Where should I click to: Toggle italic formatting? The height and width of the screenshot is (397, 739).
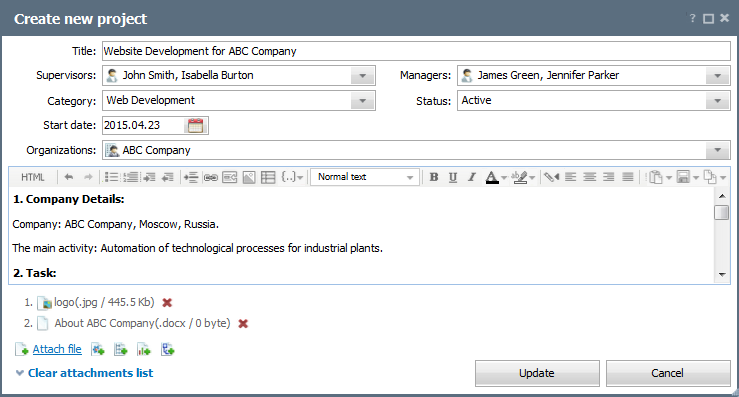471,177
